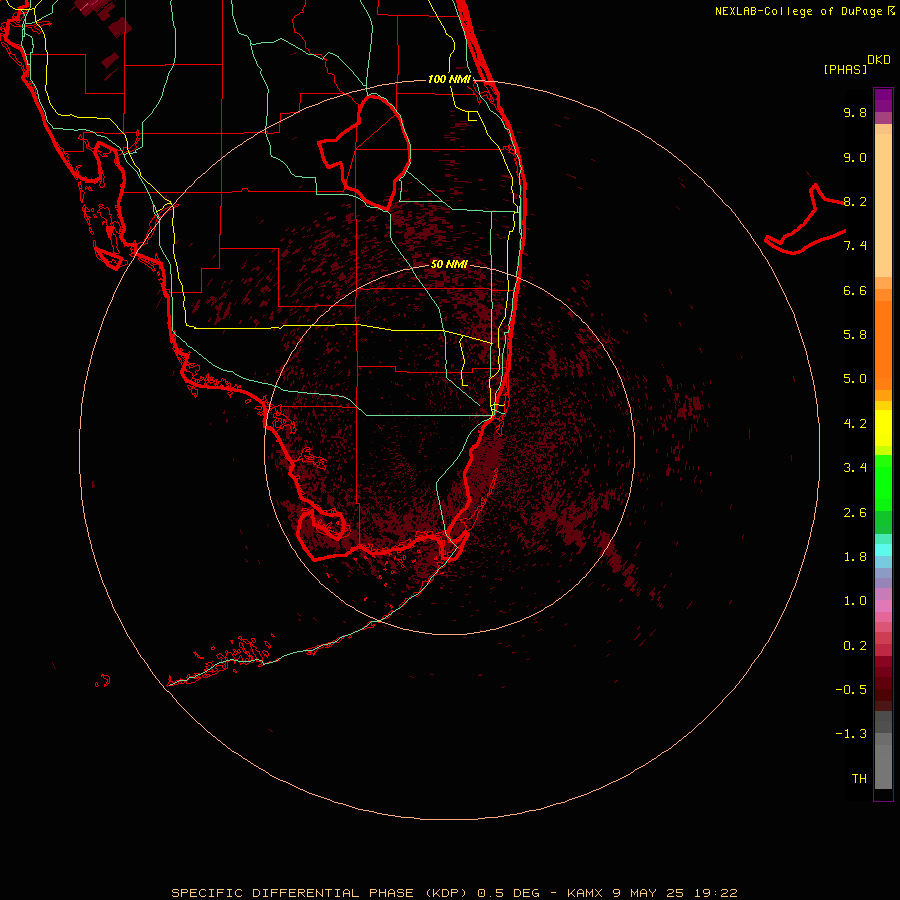Click the 7.4 scale value
Image resolution: width=900 pixels, height=900 pixels.
(x=855, y=246)
